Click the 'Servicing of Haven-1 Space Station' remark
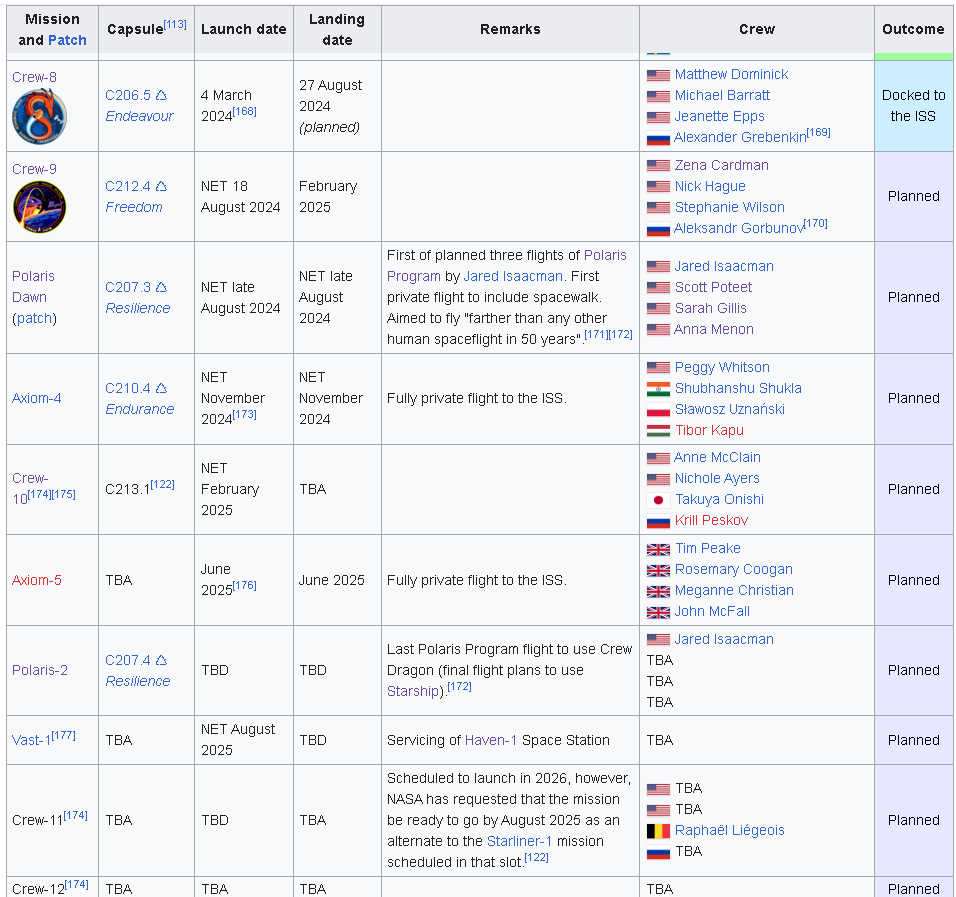Viewport: 956px width, 897px height. [498, 740]
